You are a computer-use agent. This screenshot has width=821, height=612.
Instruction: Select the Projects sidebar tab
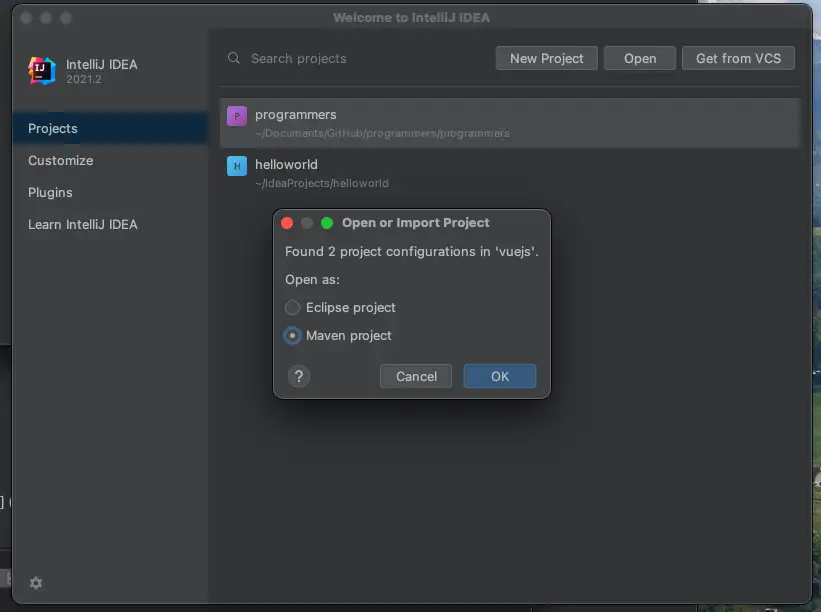(110, 128)
